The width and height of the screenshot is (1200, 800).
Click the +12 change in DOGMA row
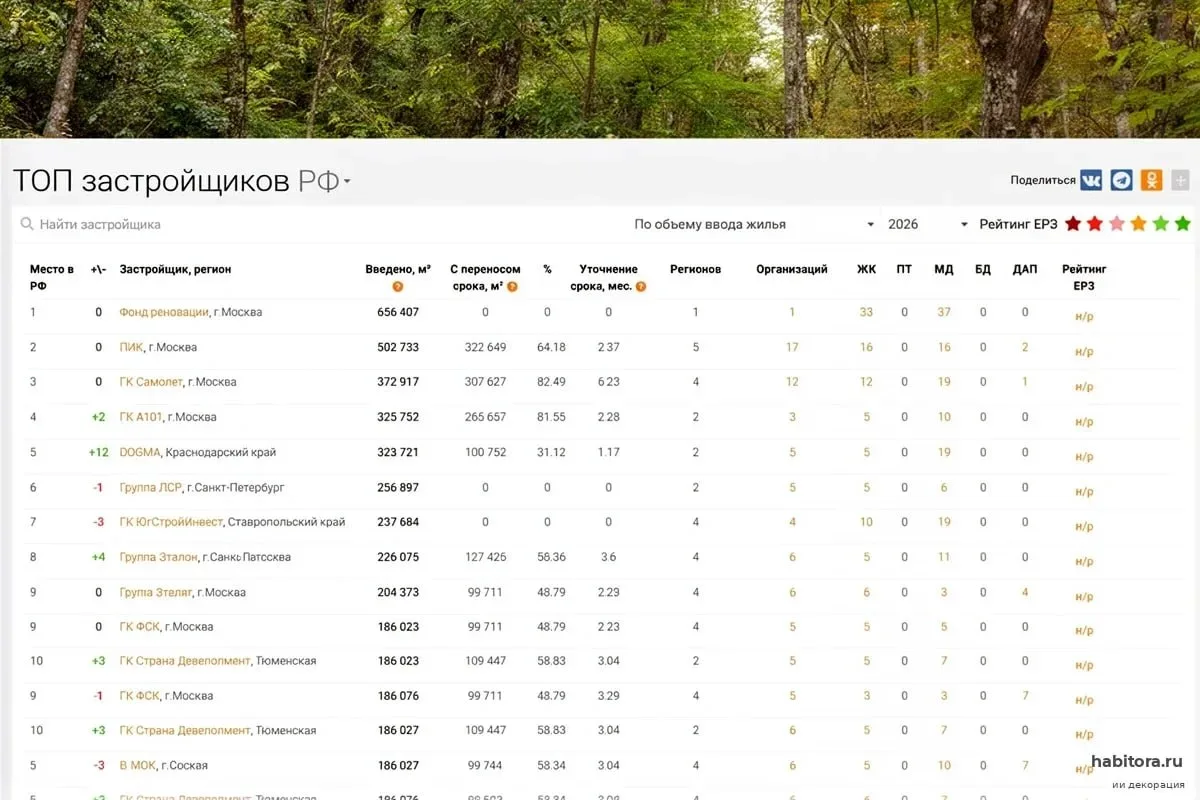98,452
